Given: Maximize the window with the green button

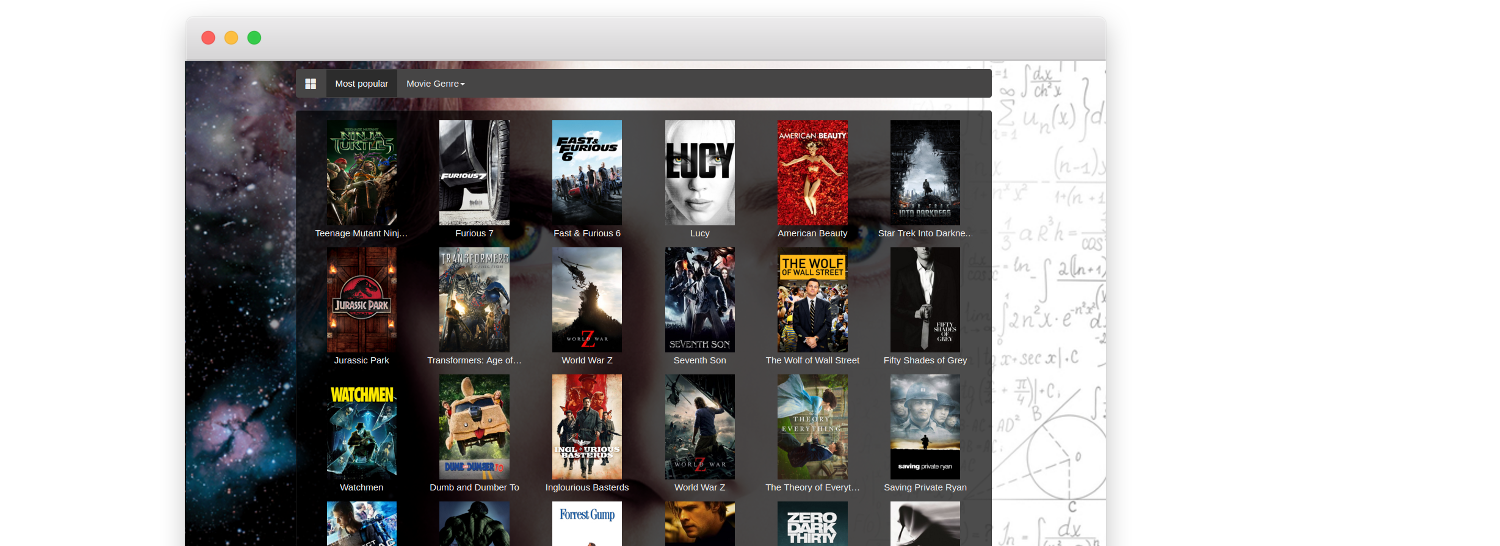Looking at the screenshot, I should [x=254, y=38].
